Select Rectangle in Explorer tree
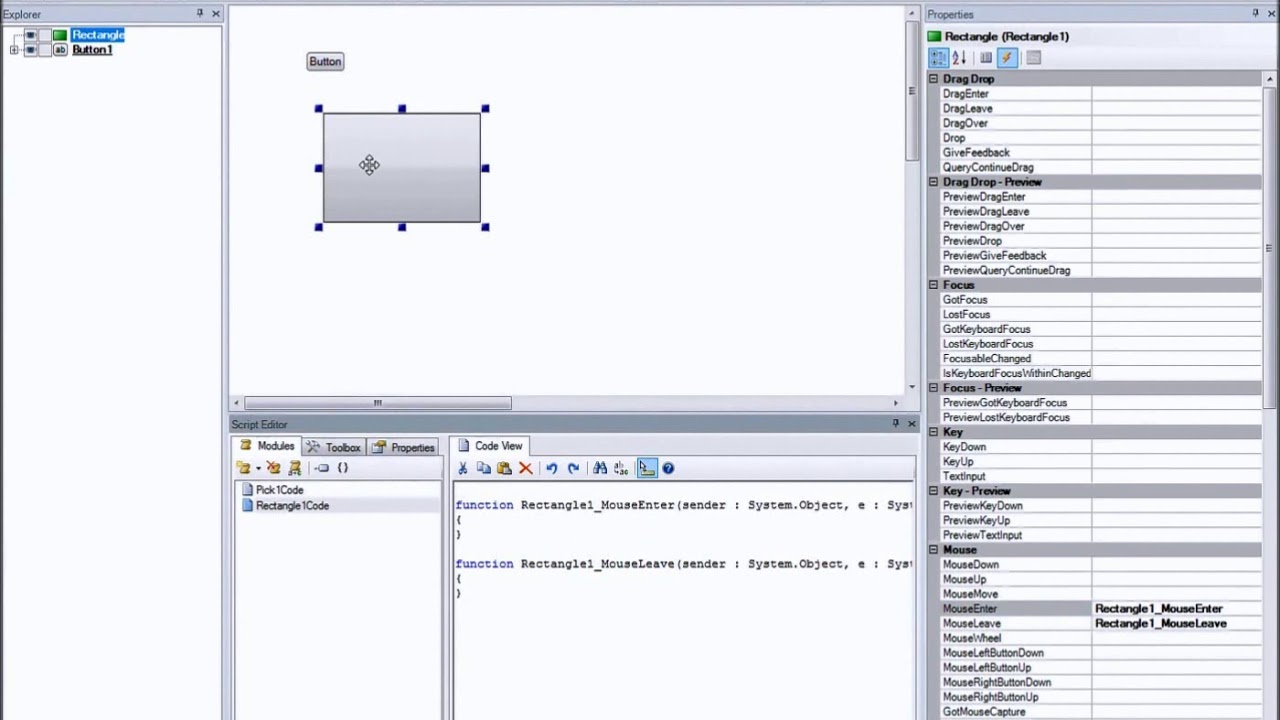Image resolution: width=1280 pixels, height=720 pixels. (98, 35)
